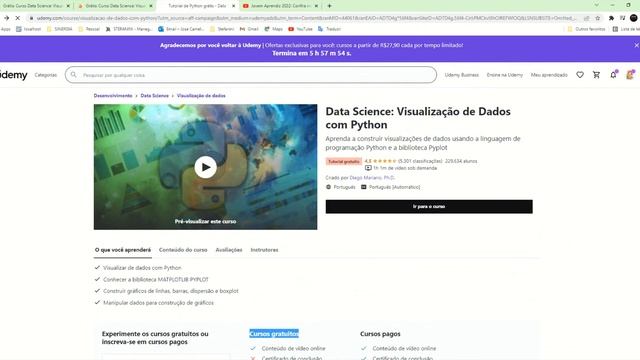Select the Conteúdo do curso tab

183,250
